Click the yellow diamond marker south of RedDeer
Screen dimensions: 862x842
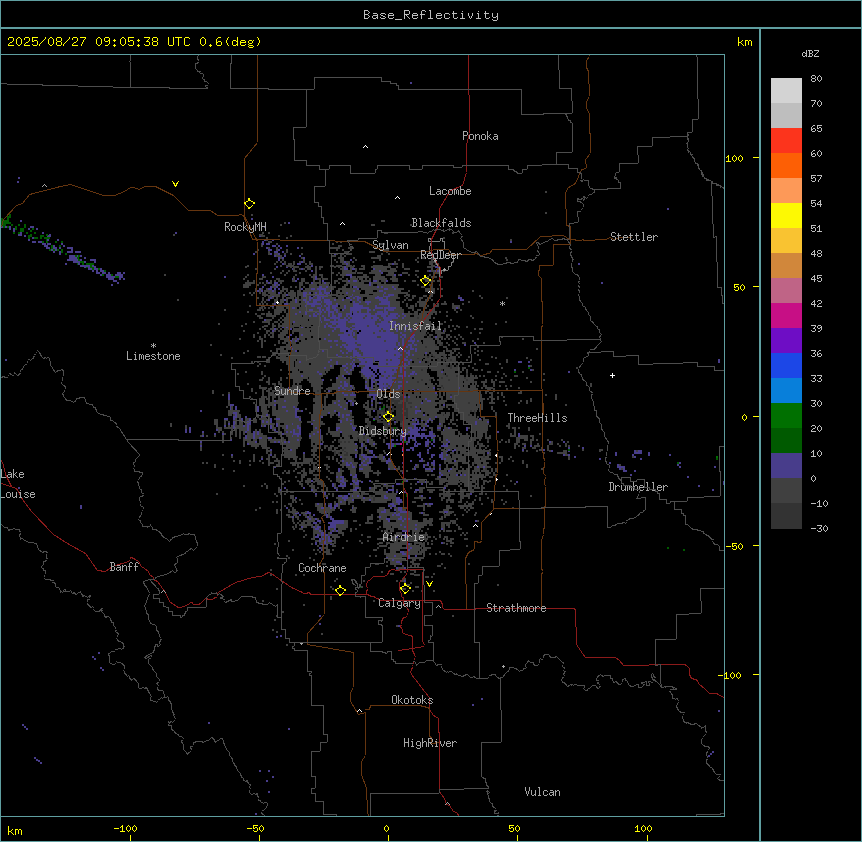[426, 281]
